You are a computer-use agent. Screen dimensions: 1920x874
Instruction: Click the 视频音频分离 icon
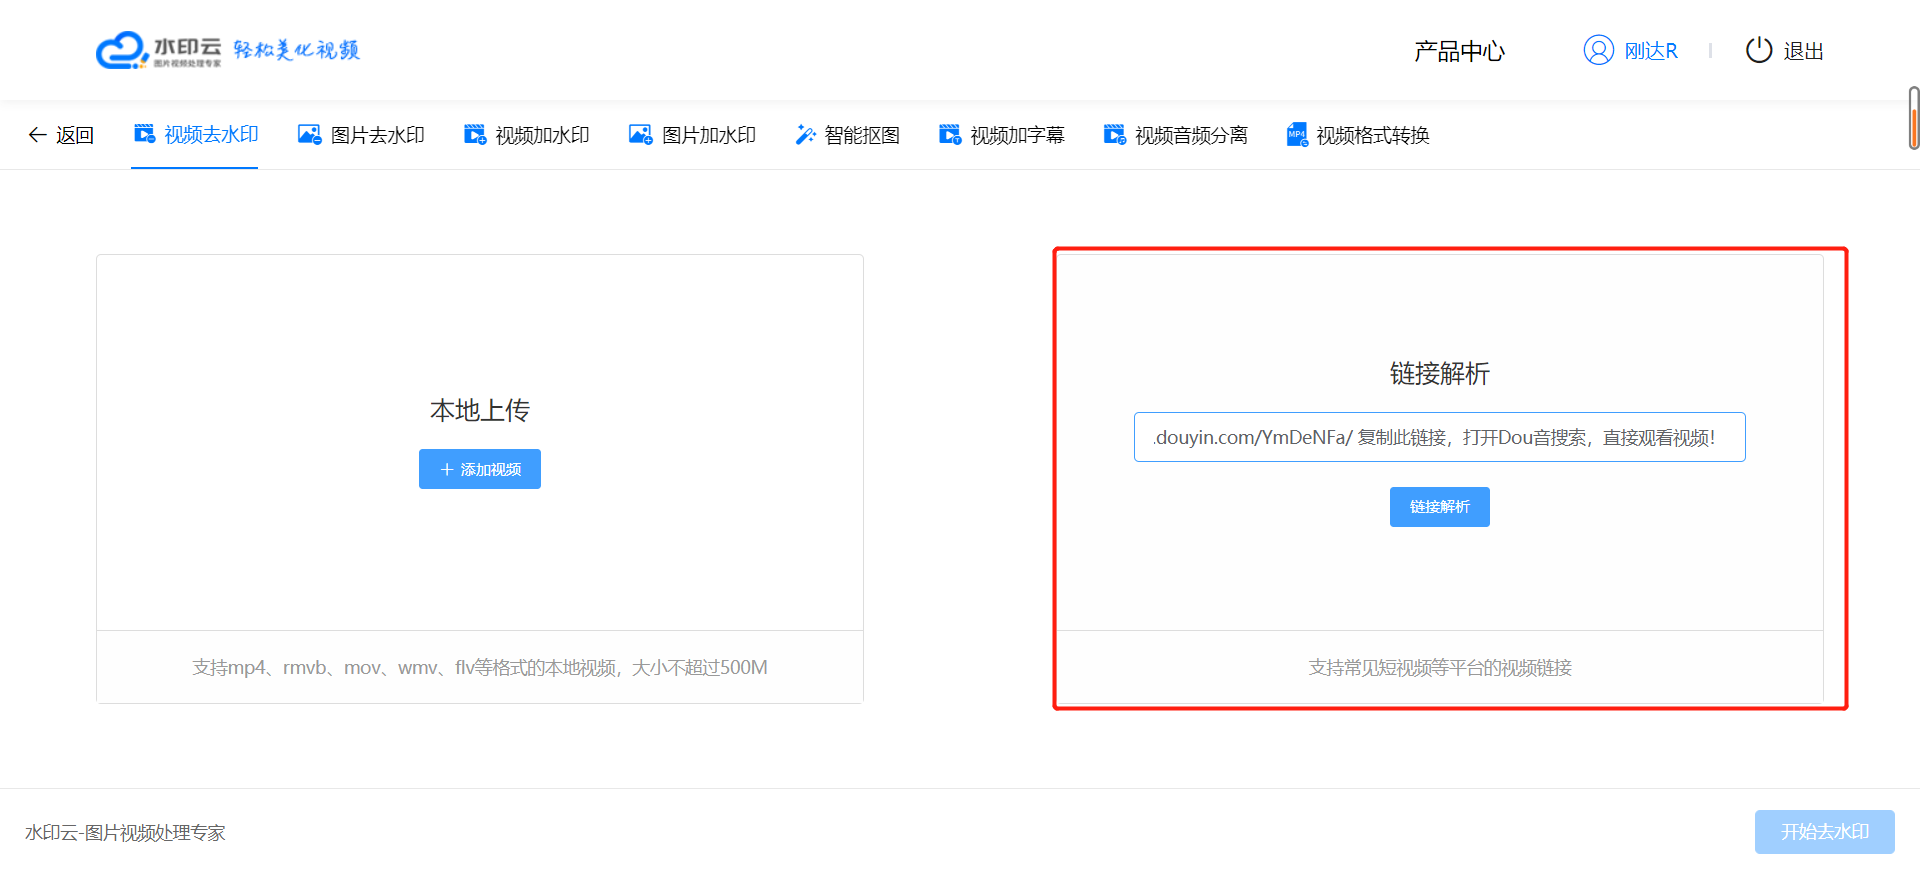(x=1114, y=134)
